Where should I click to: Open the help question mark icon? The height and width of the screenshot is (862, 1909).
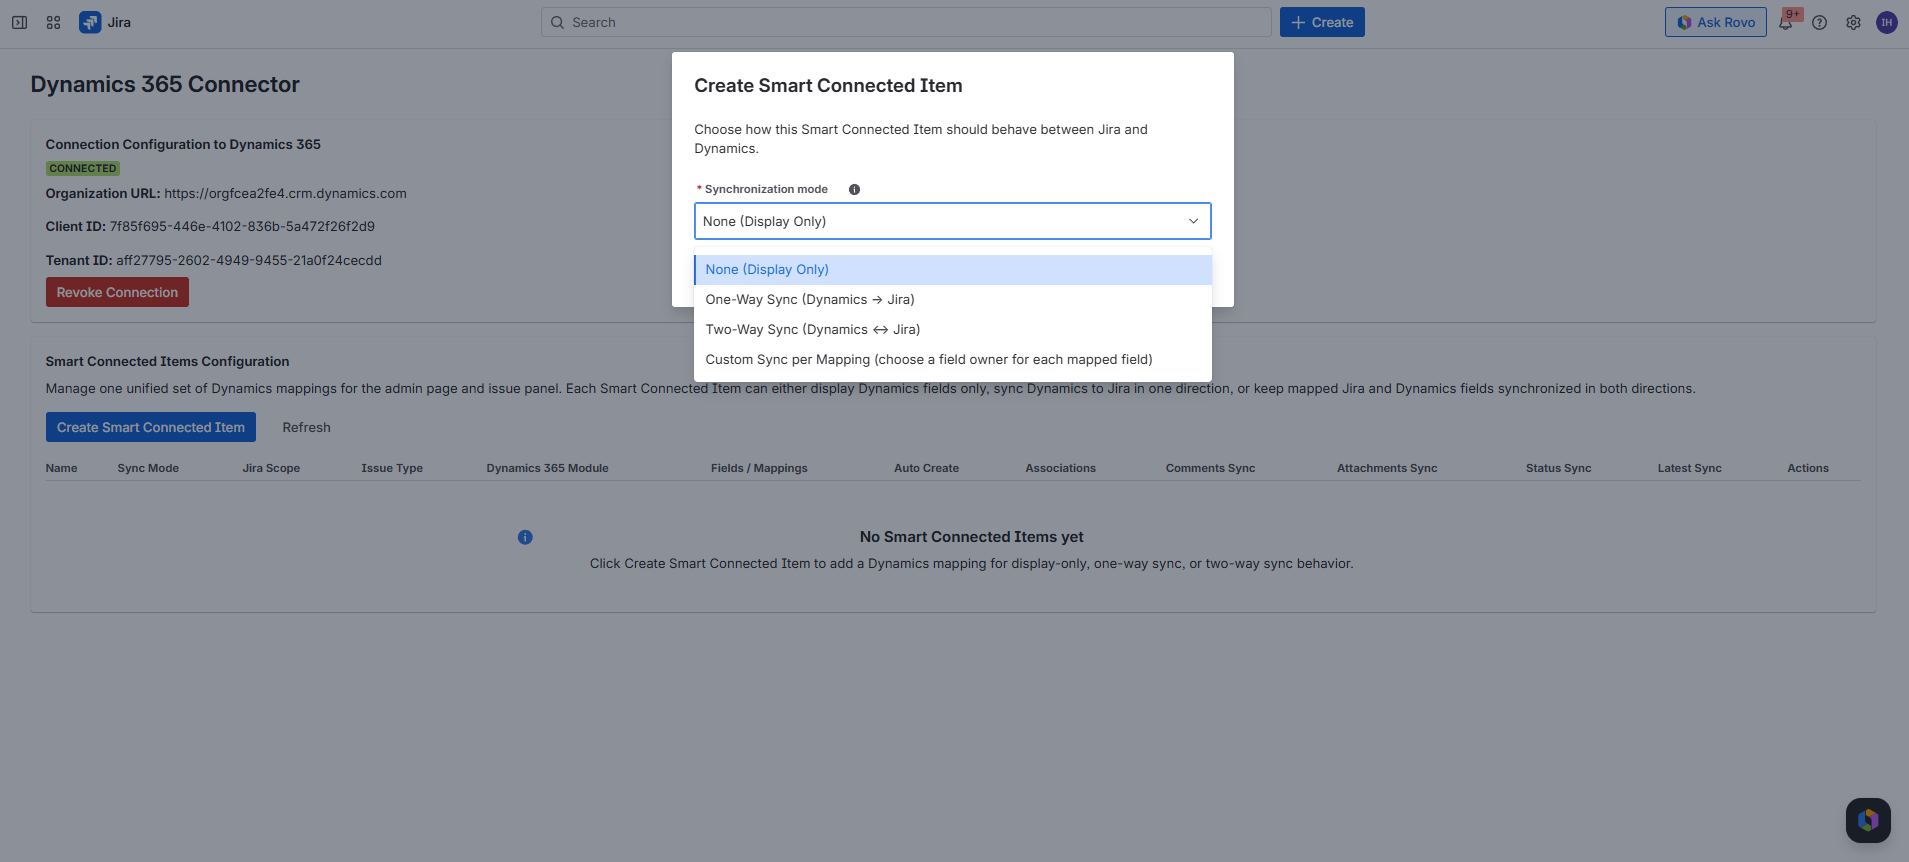coord(1820,22)
